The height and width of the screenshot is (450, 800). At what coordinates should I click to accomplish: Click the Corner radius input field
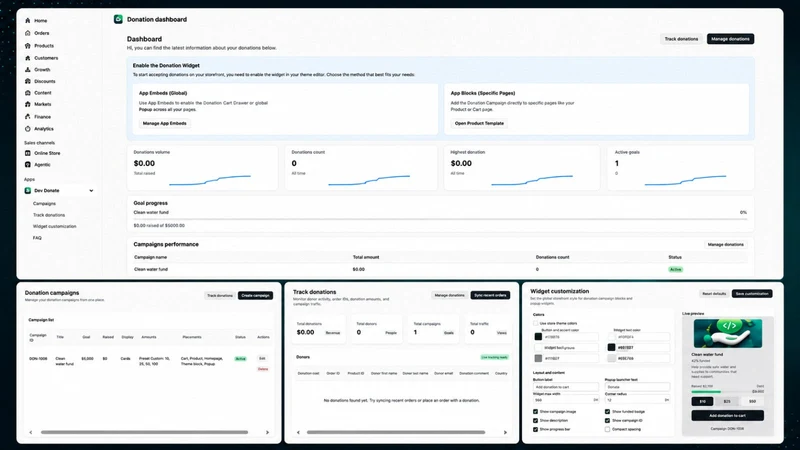637,400
